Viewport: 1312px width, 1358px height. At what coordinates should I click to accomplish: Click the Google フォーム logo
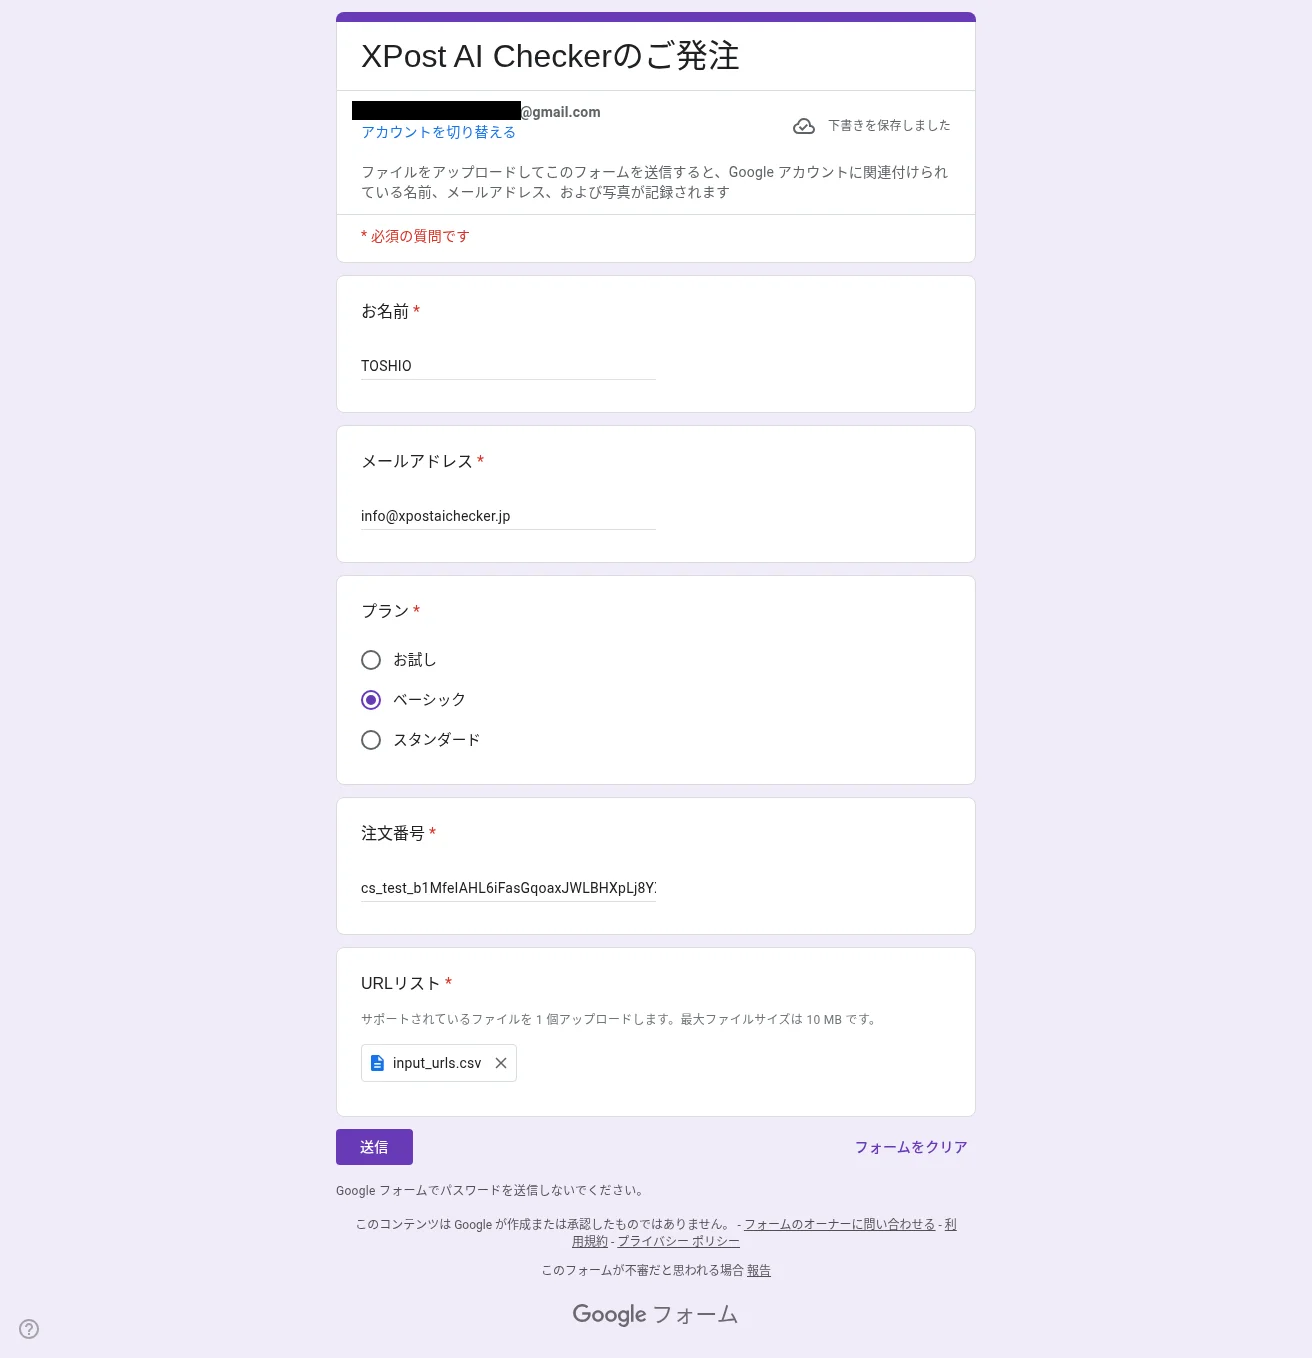[x=655, y=1314]
